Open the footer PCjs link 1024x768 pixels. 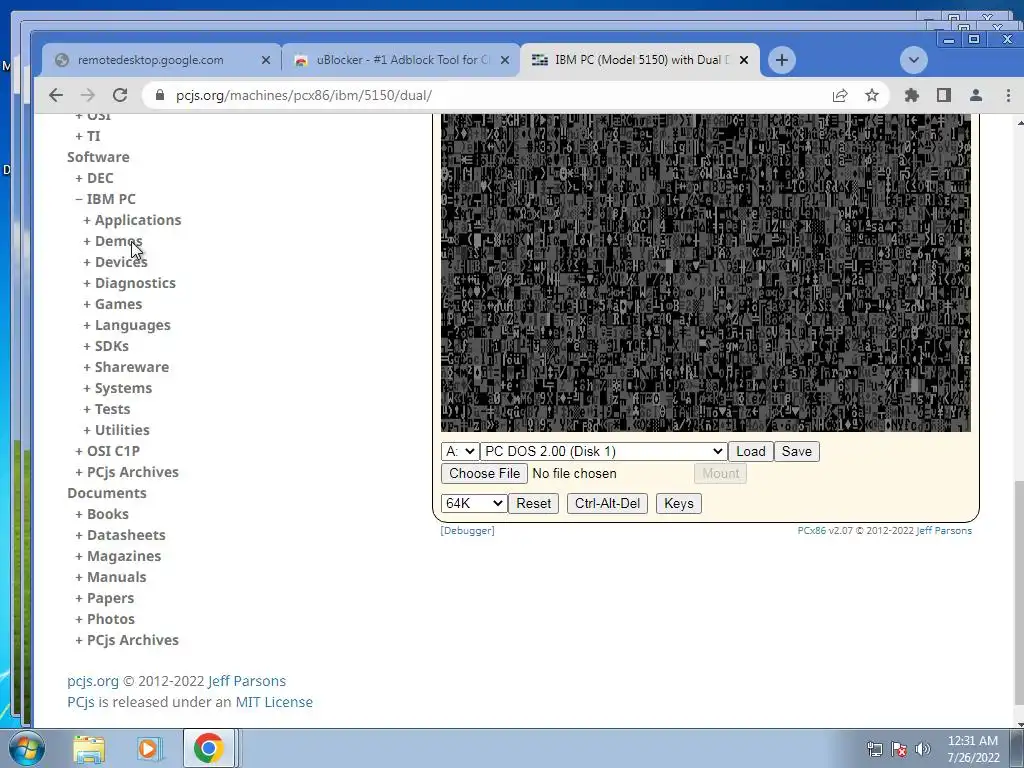click(x=81, y=702)
